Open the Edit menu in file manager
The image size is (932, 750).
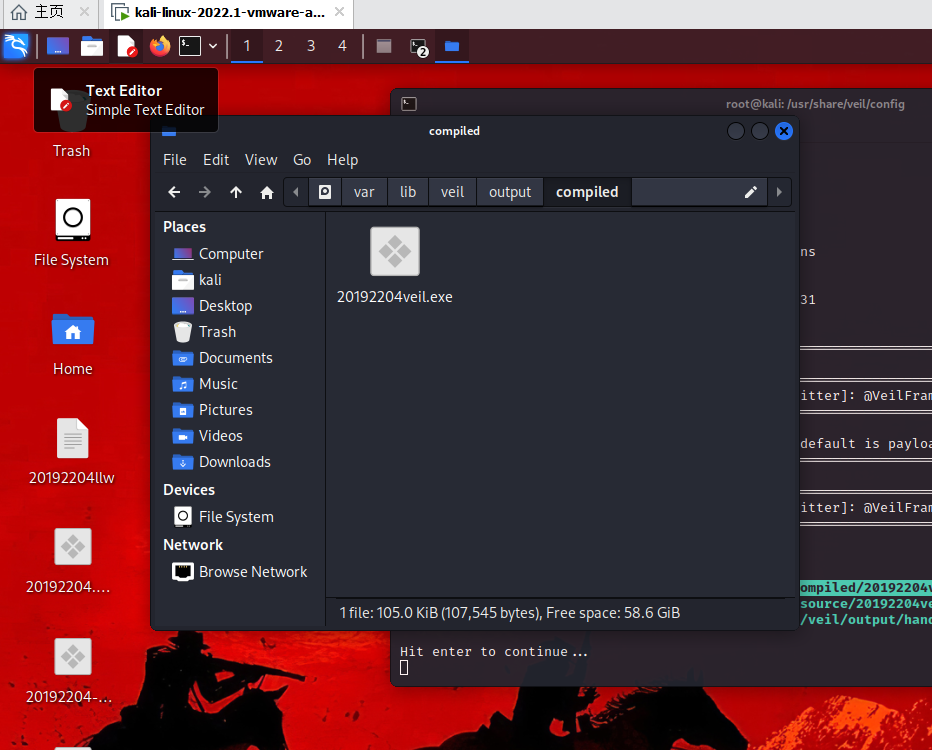(216, 160)
